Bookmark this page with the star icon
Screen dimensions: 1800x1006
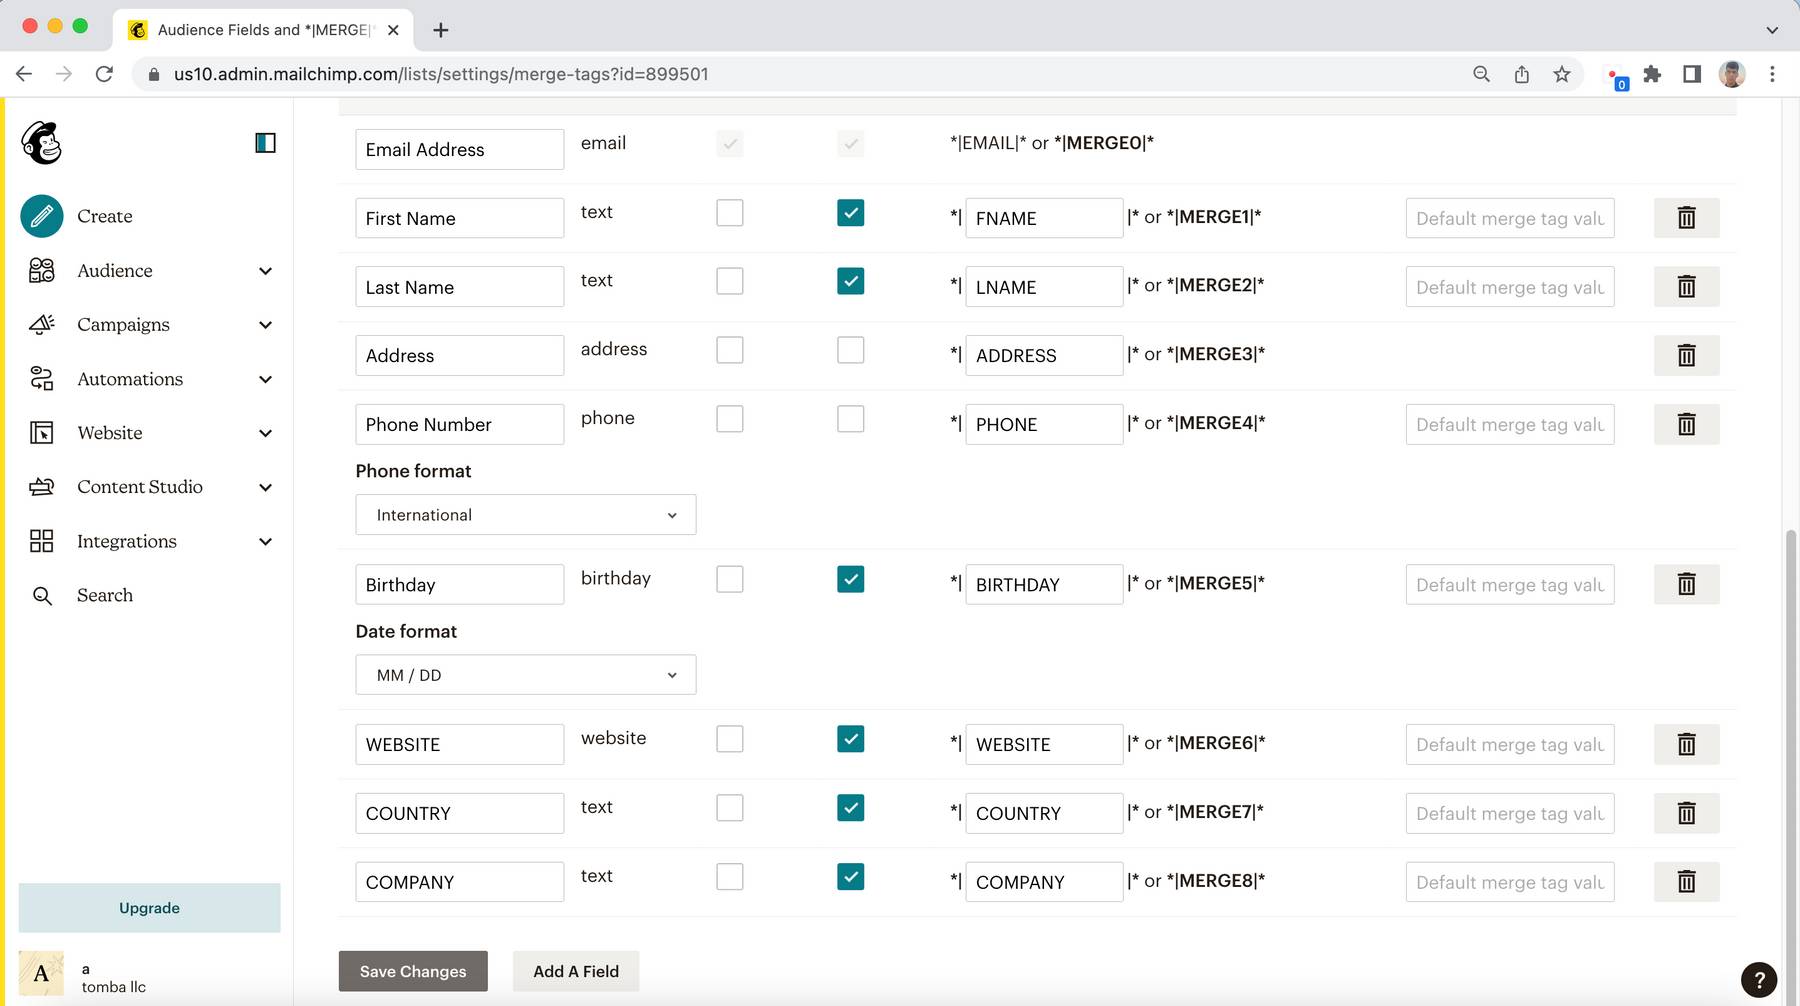(1562, 74)
